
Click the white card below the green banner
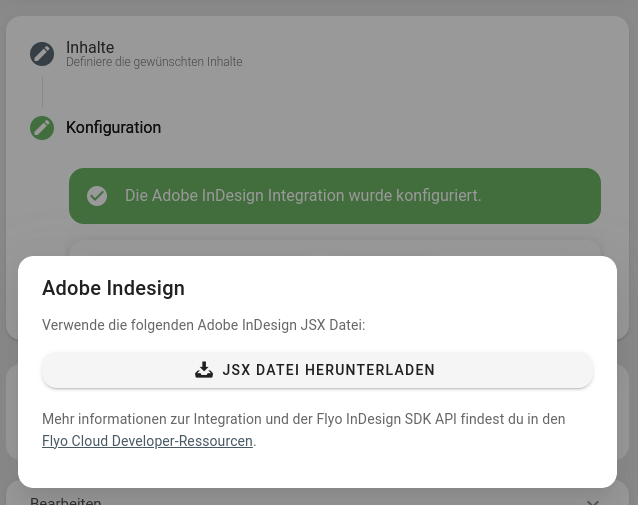coord(334,248)
